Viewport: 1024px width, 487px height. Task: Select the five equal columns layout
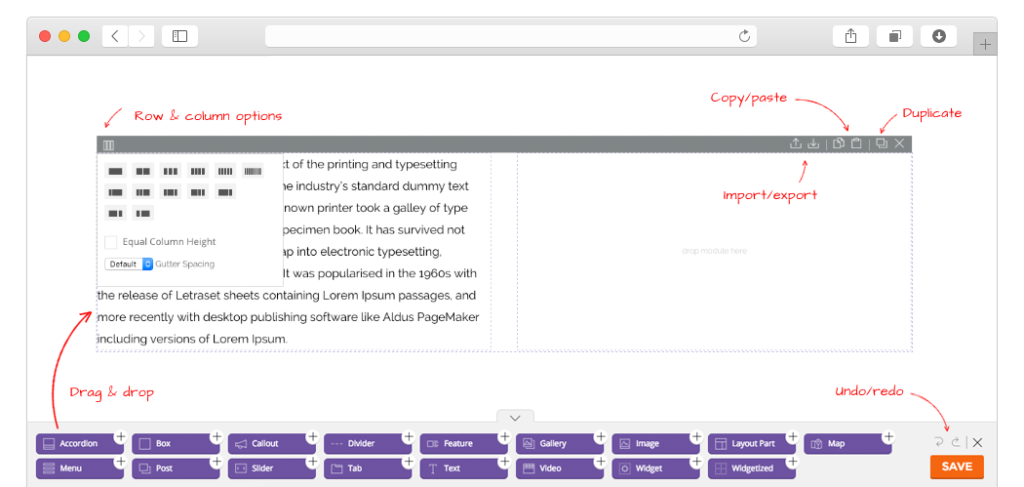pos(225,171)
